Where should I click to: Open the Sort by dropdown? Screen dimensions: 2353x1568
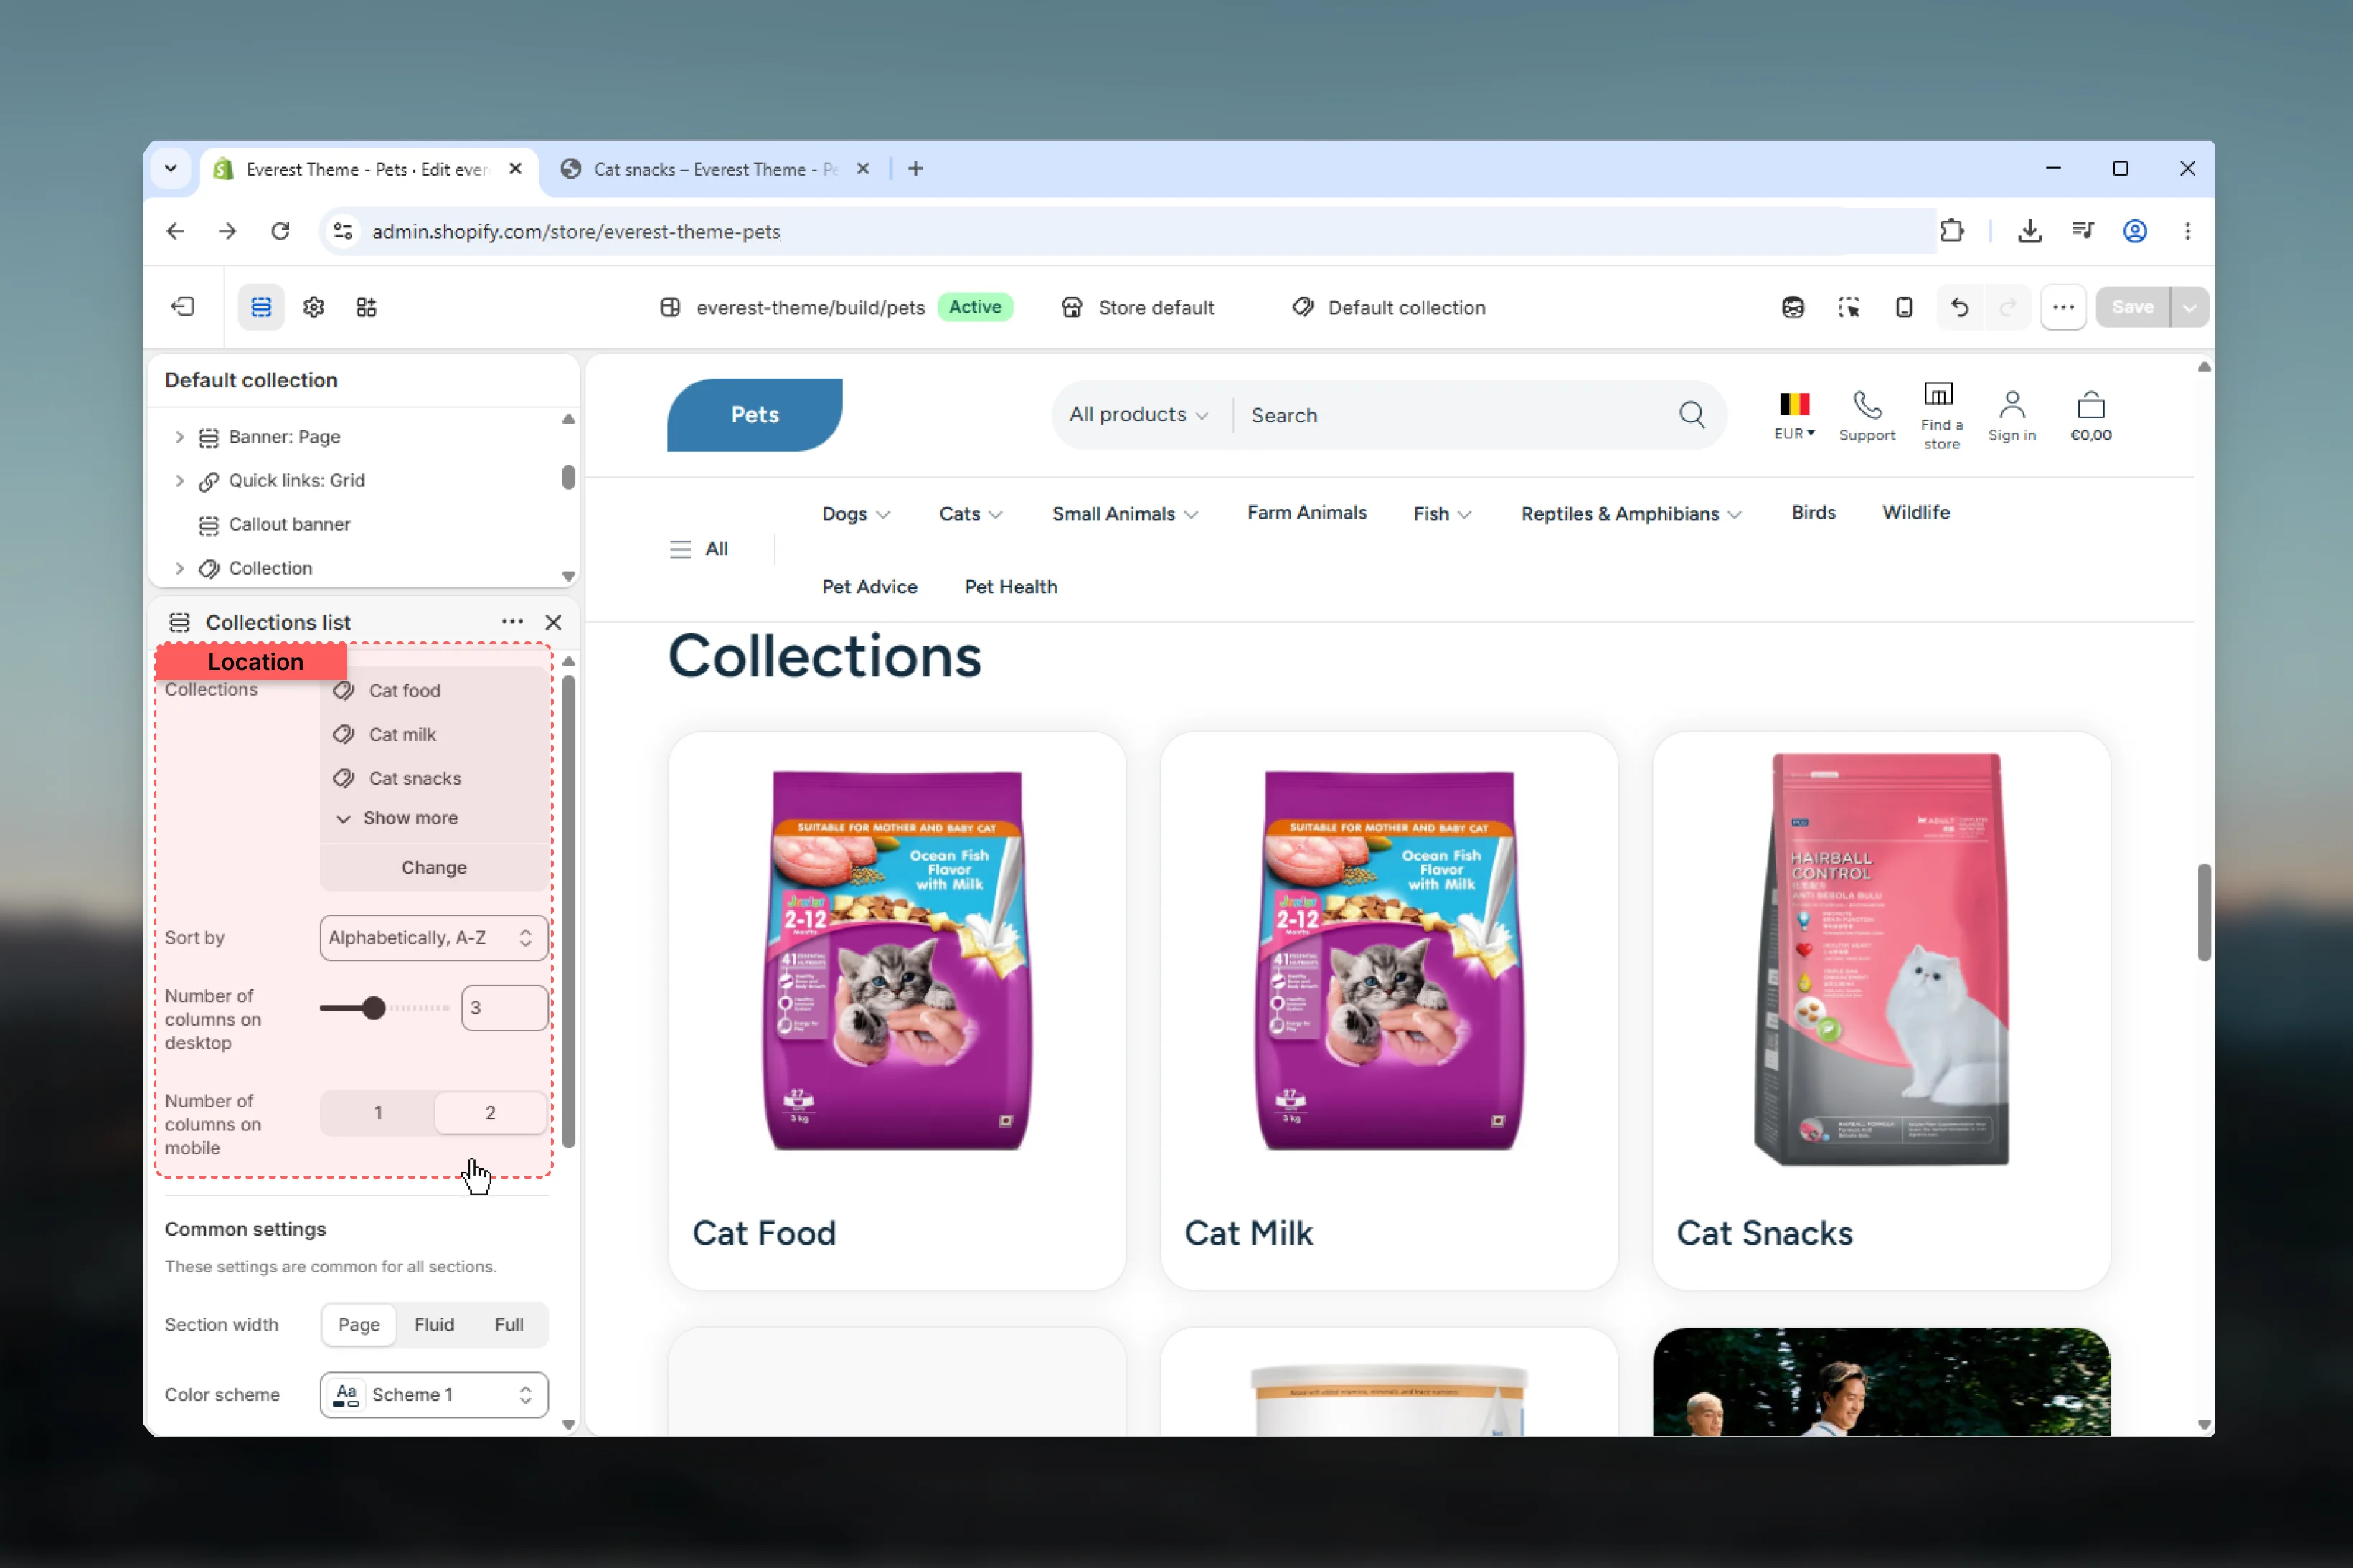[x=434, y=937]
